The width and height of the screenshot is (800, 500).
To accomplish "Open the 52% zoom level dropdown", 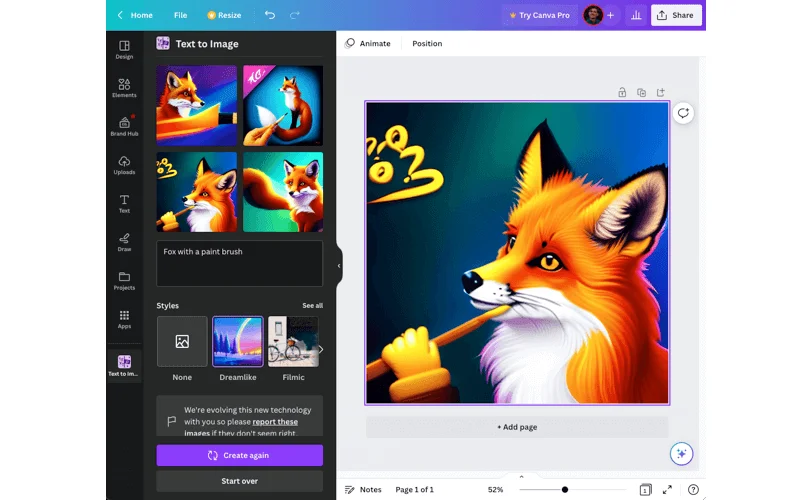I will (x=495, y=490).
